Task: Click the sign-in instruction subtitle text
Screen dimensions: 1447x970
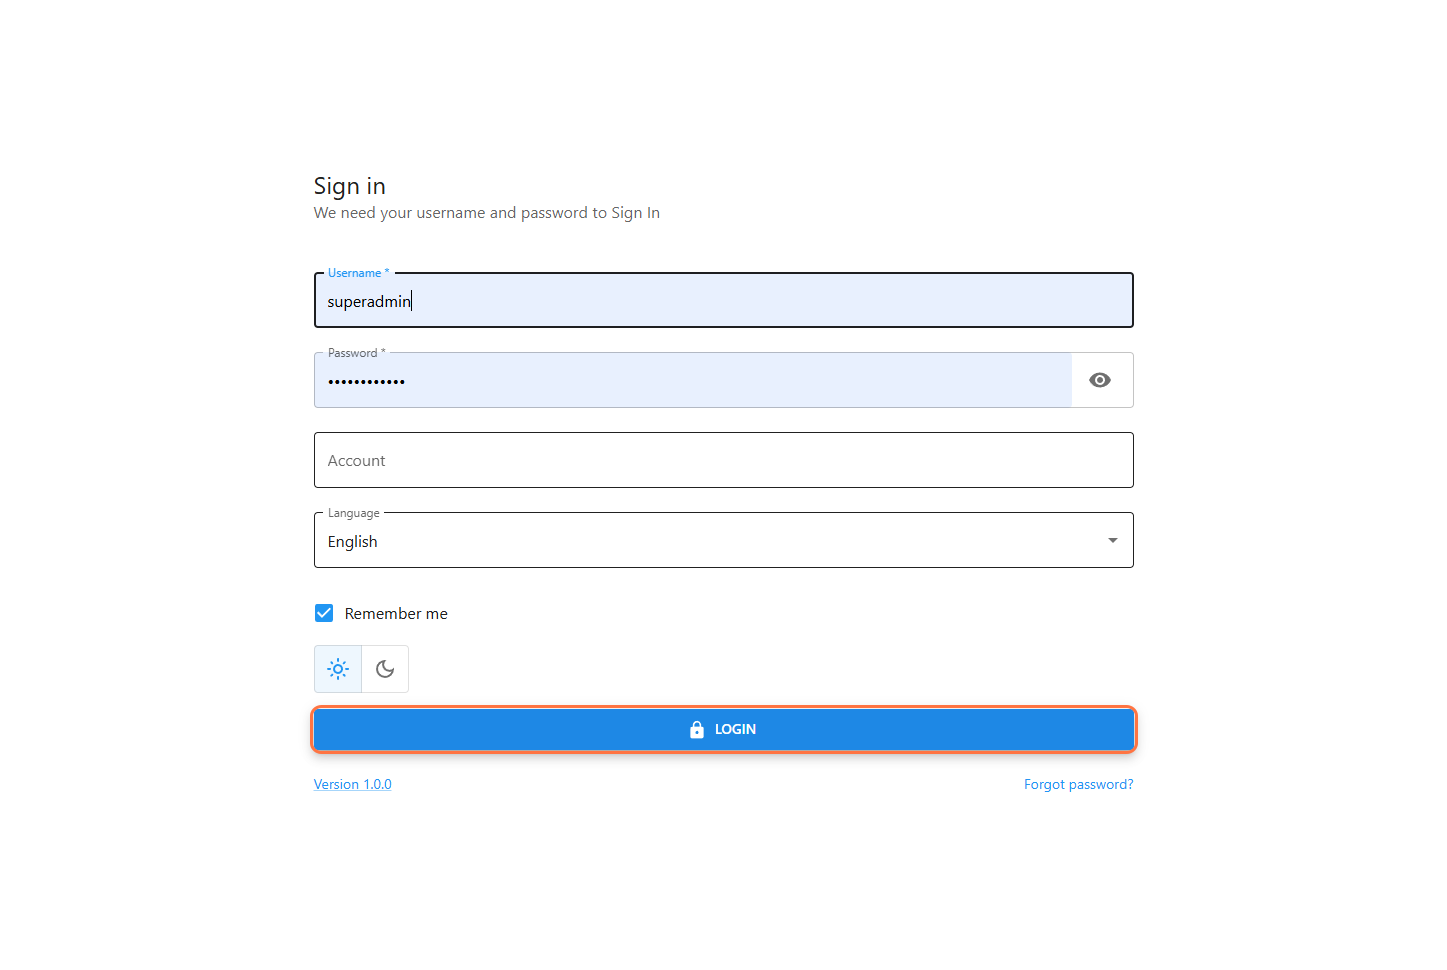Action: [487, 213]
